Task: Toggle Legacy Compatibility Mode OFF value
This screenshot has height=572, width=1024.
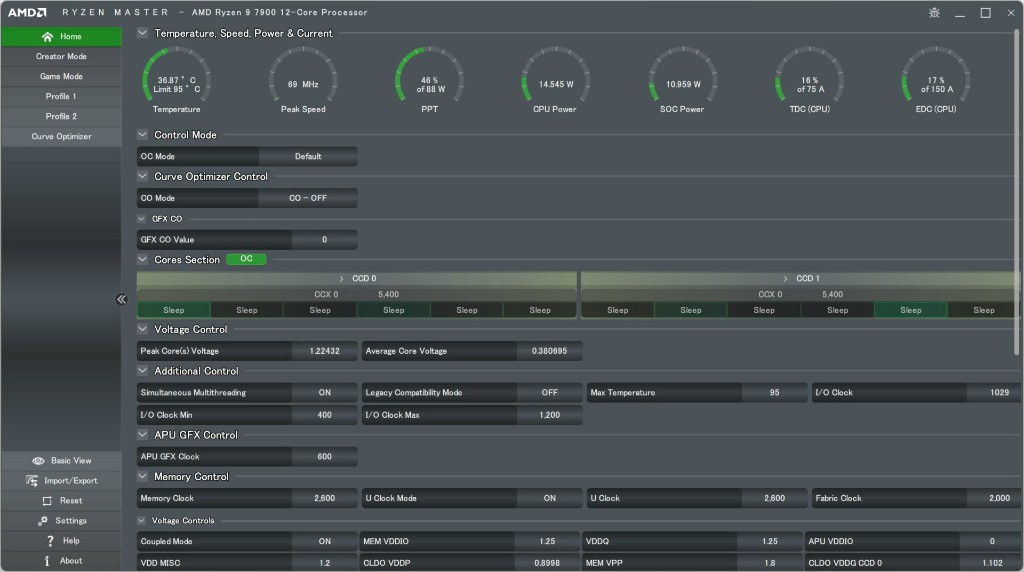Action: (x=549, y=393)
